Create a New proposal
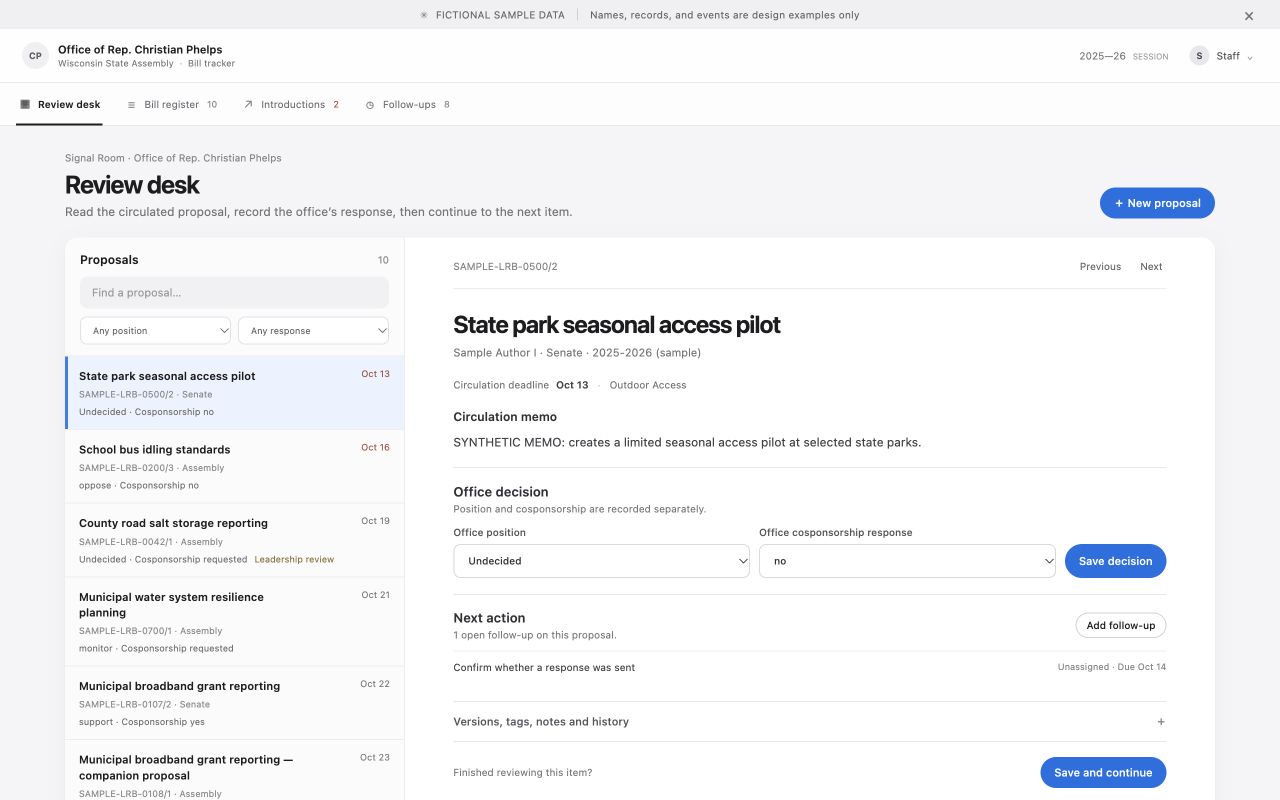This screenshot has height=800, width=1280. (x=1157, y=203)
